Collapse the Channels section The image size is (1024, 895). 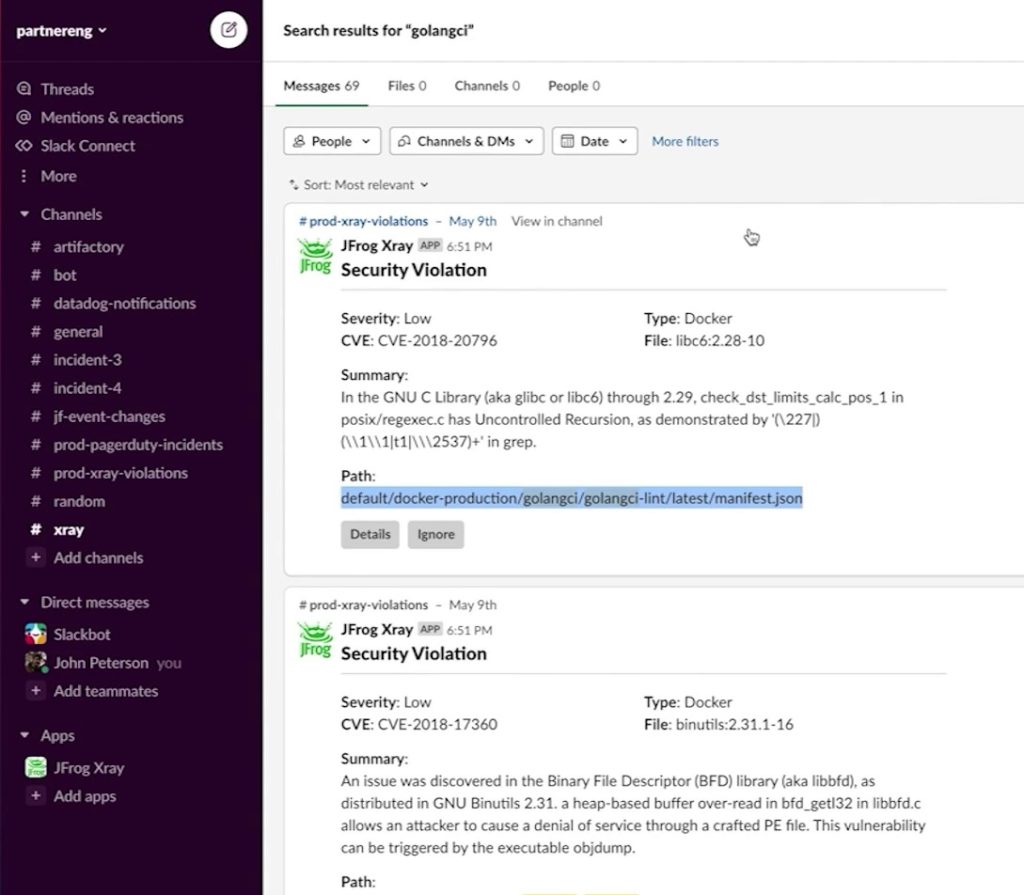tap(25, 214)
